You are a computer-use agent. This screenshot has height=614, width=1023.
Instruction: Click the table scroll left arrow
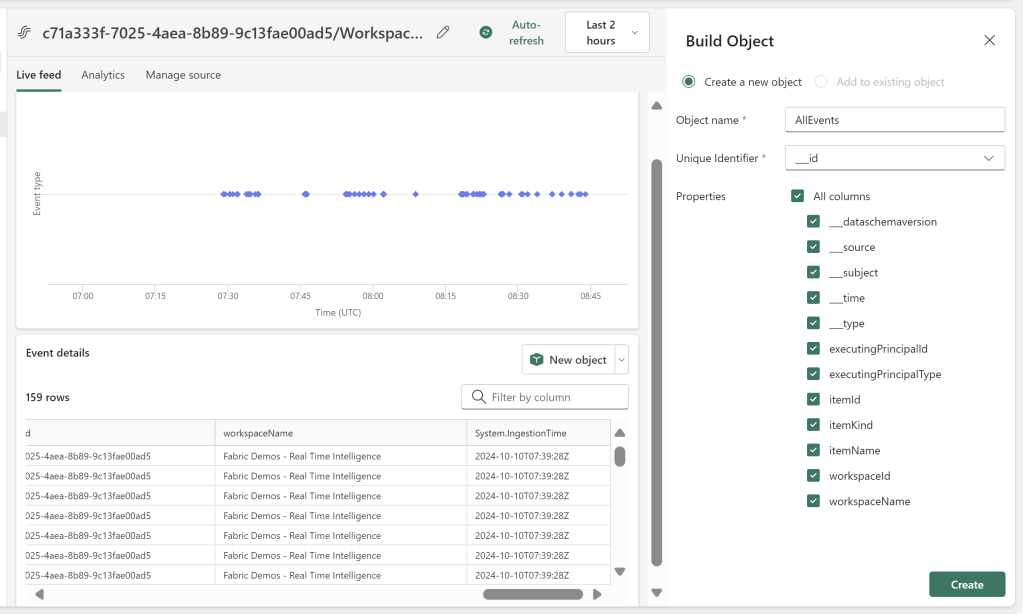click(39, 594)
